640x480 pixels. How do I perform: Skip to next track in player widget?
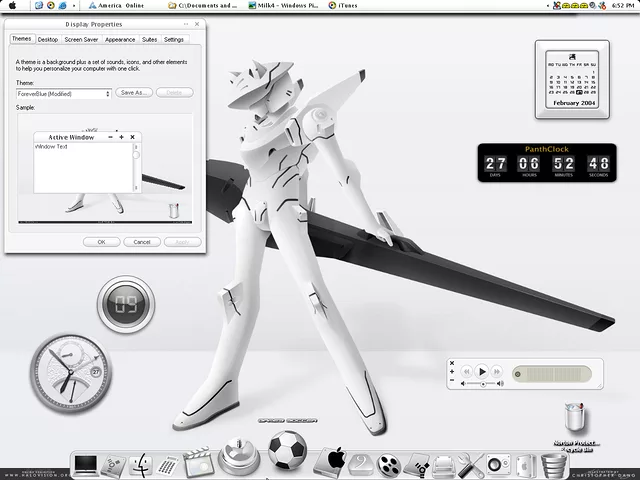click(x=498, y=372)
